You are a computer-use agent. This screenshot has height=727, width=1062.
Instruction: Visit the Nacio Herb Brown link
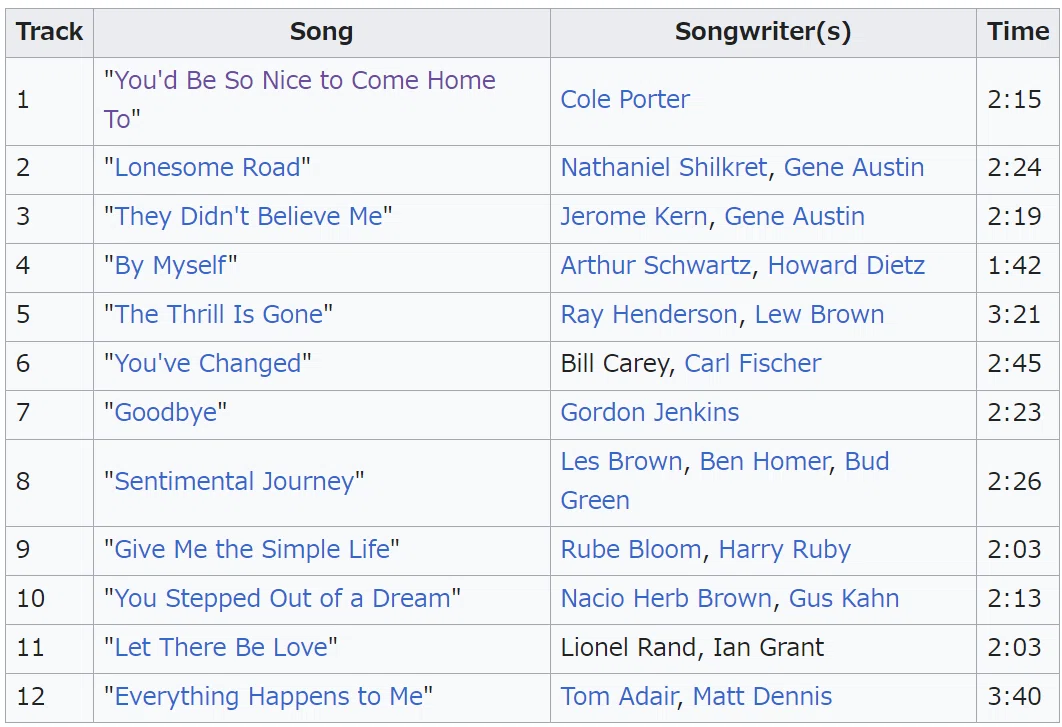pos(666,598)
